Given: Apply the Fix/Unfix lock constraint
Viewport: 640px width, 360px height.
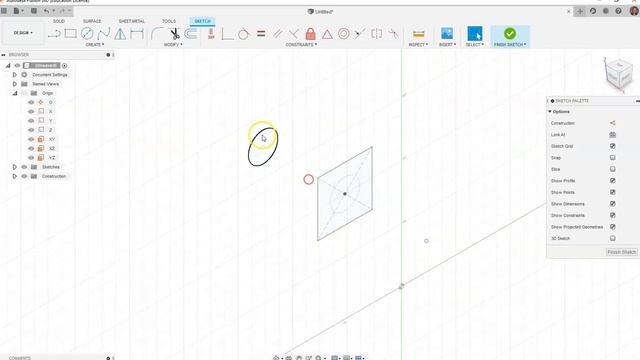Looking at the screenshot, I should pyautogui.click(x=311, y=33).
